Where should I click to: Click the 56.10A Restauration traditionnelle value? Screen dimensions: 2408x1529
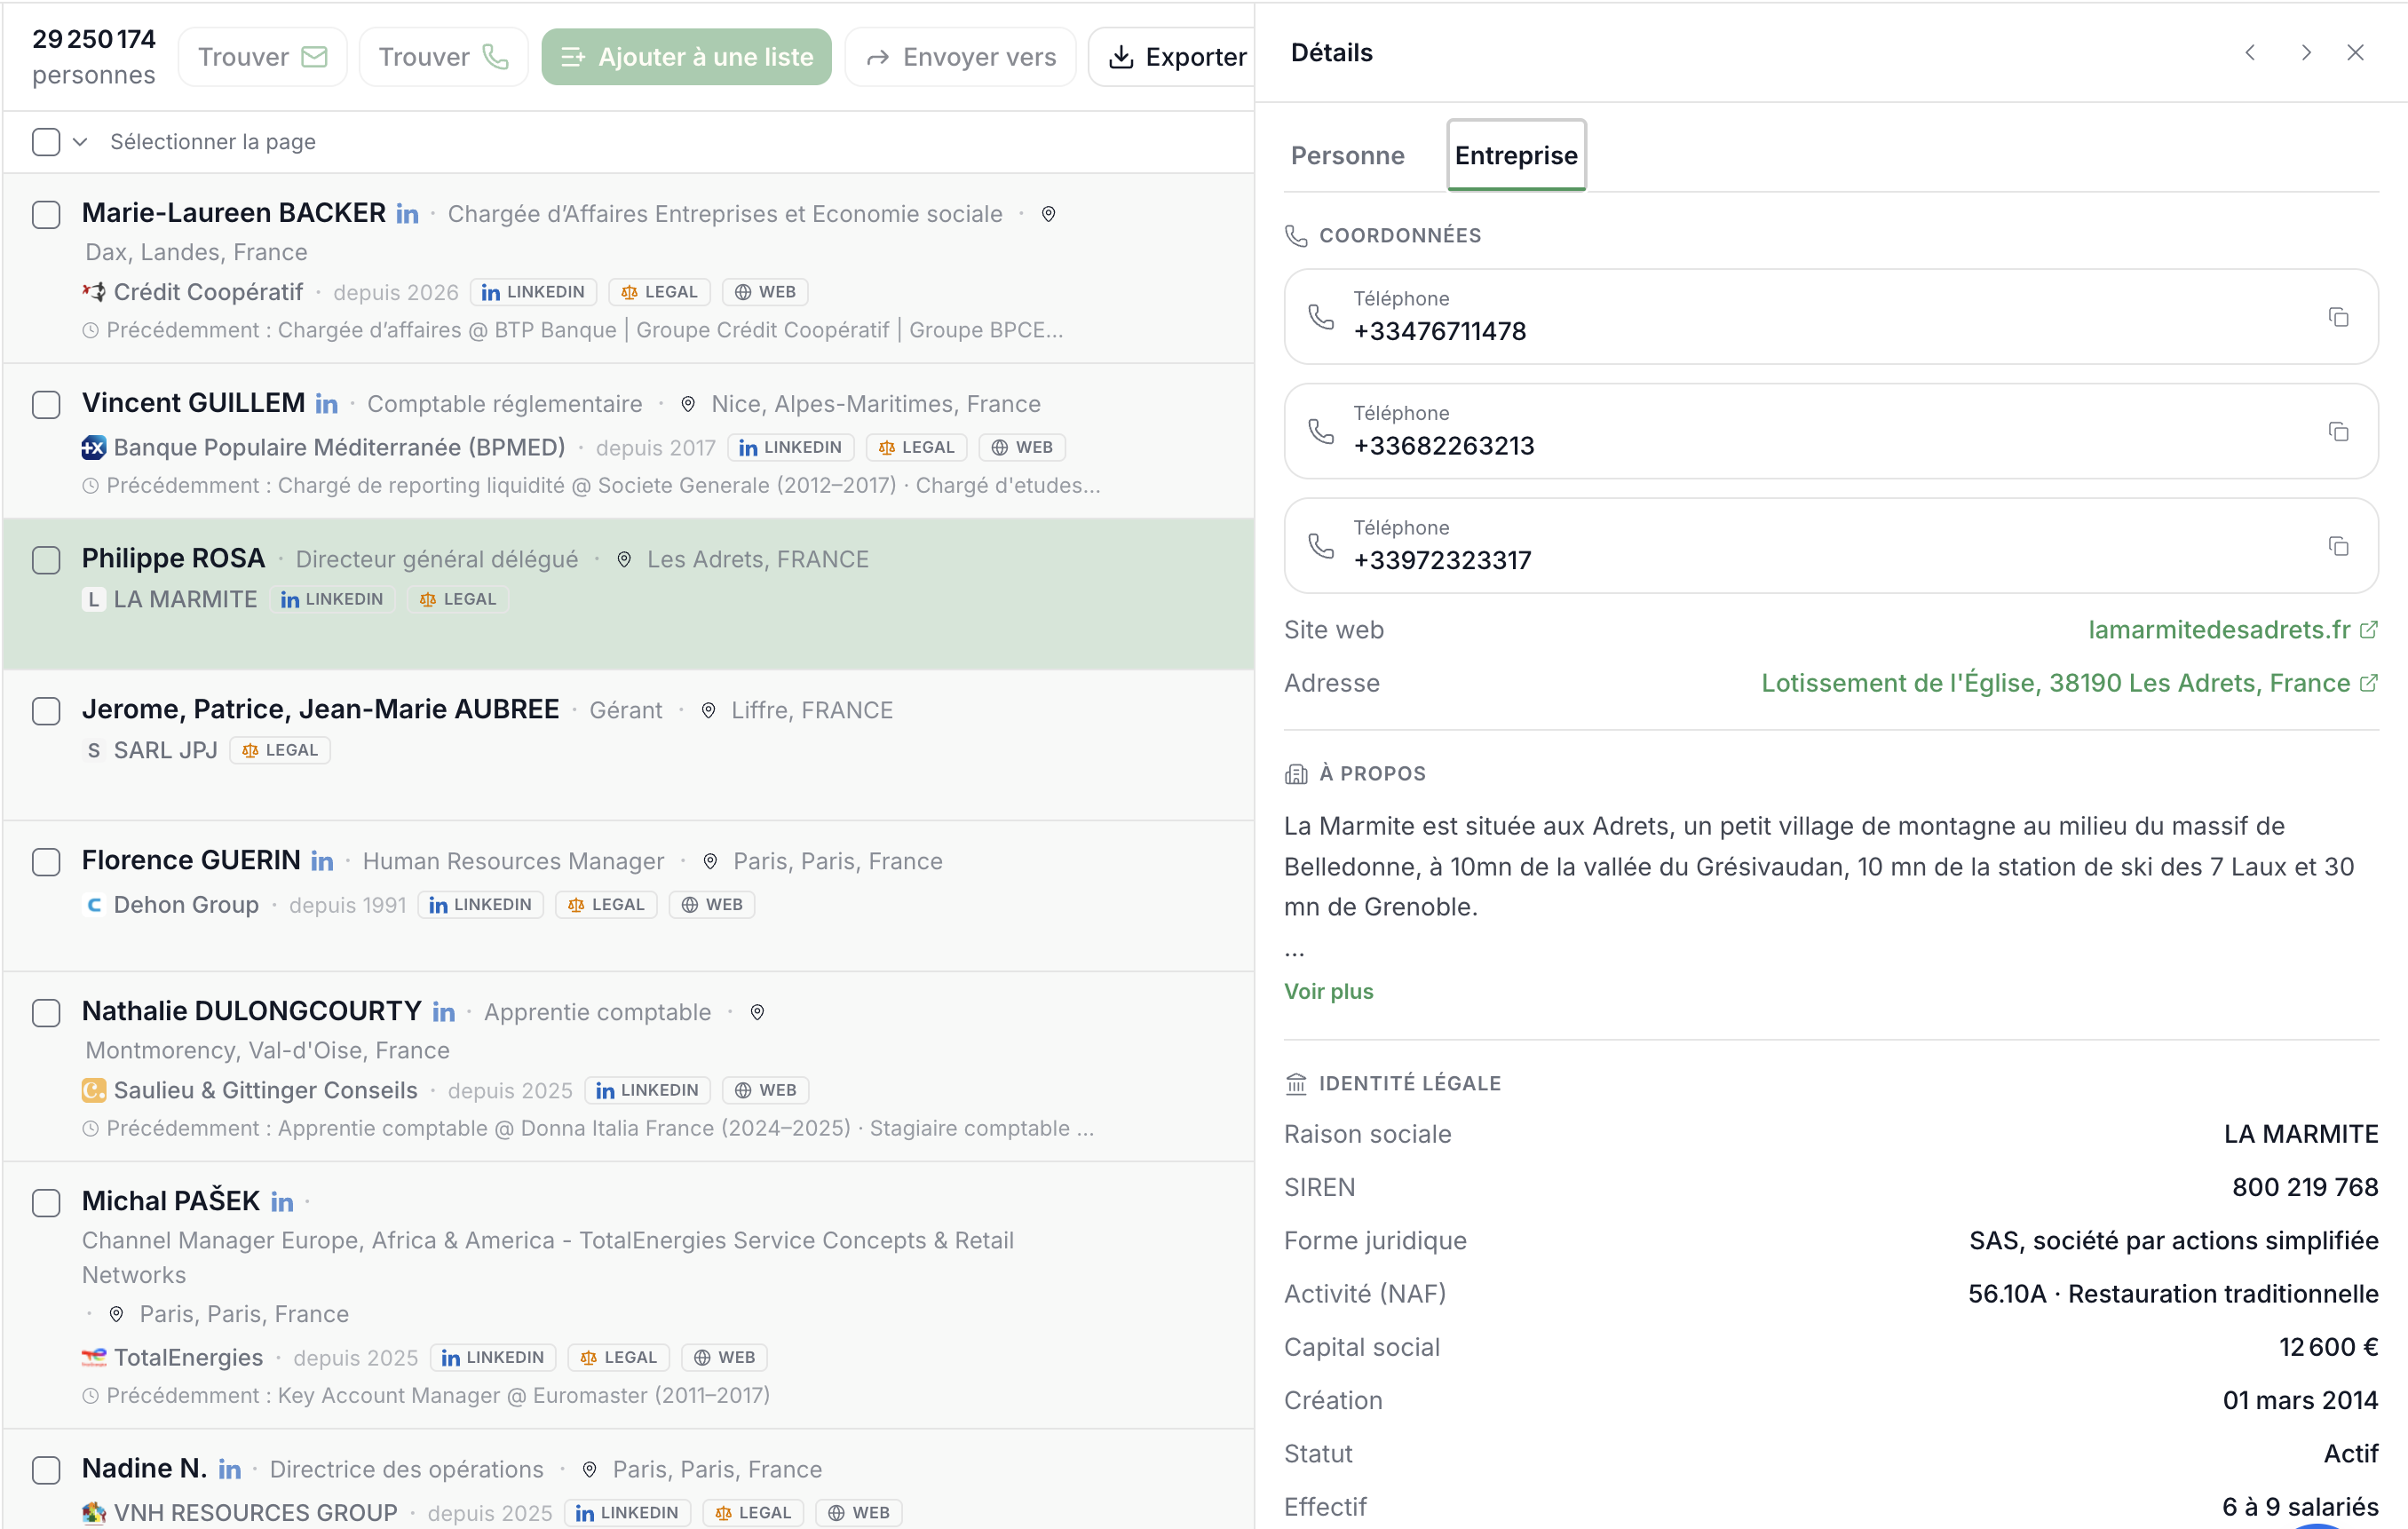coord(2172,1294)
